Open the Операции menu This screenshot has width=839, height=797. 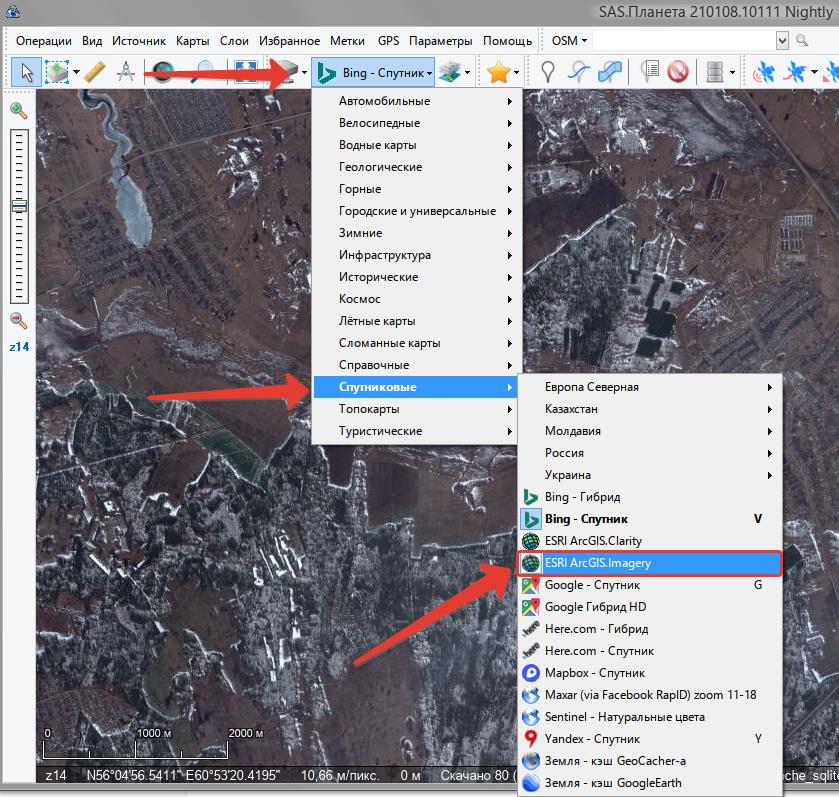43,41
